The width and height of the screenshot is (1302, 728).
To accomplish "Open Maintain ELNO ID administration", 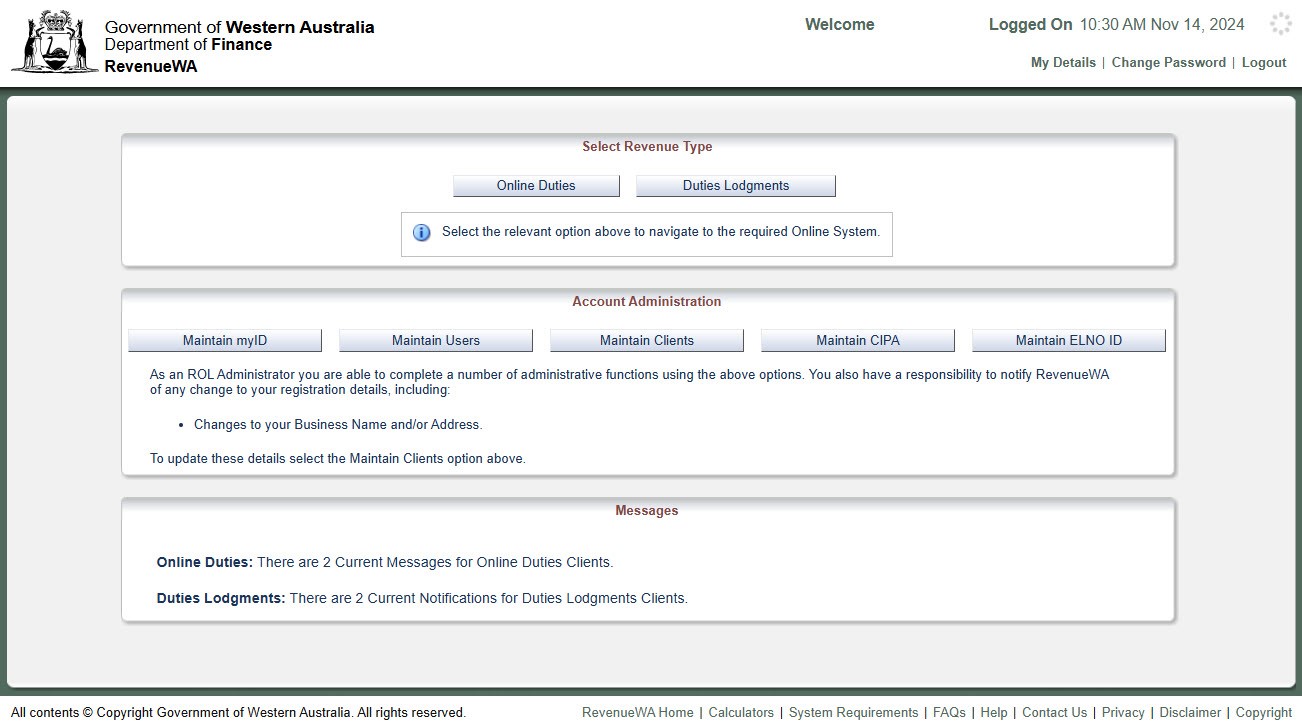I will [x=1068, y=341].
